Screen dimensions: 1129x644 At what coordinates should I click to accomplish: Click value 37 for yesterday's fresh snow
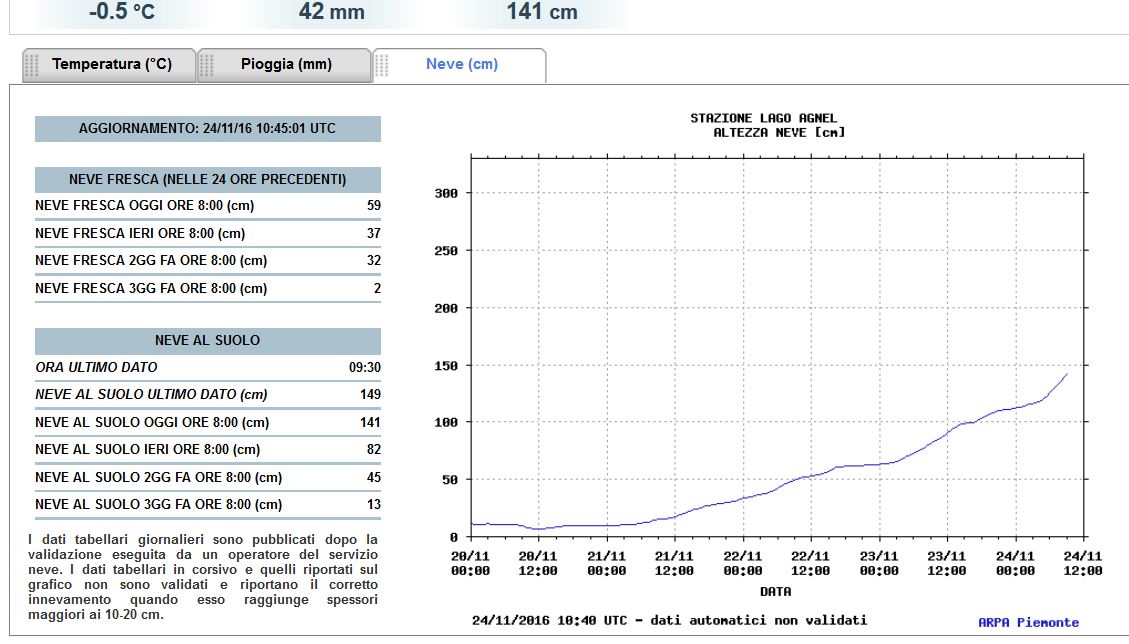coord(374,233)
